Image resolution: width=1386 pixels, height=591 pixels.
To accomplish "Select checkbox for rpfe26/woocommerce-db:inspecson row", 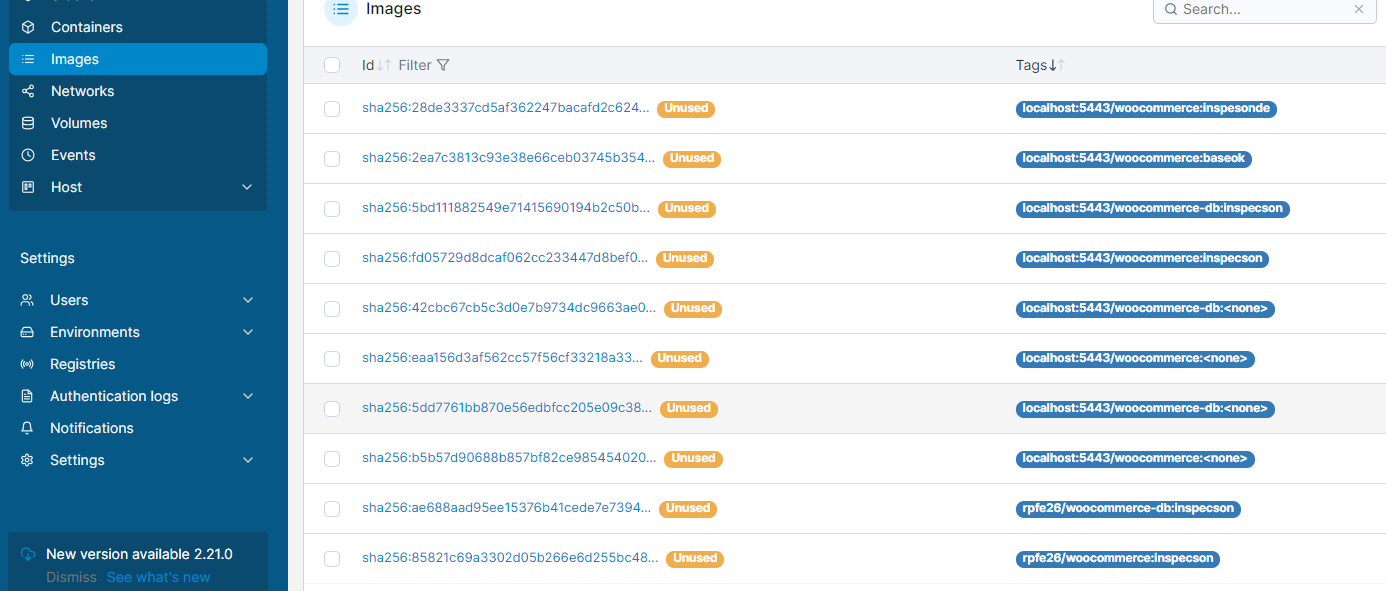I will pos(332,509).
